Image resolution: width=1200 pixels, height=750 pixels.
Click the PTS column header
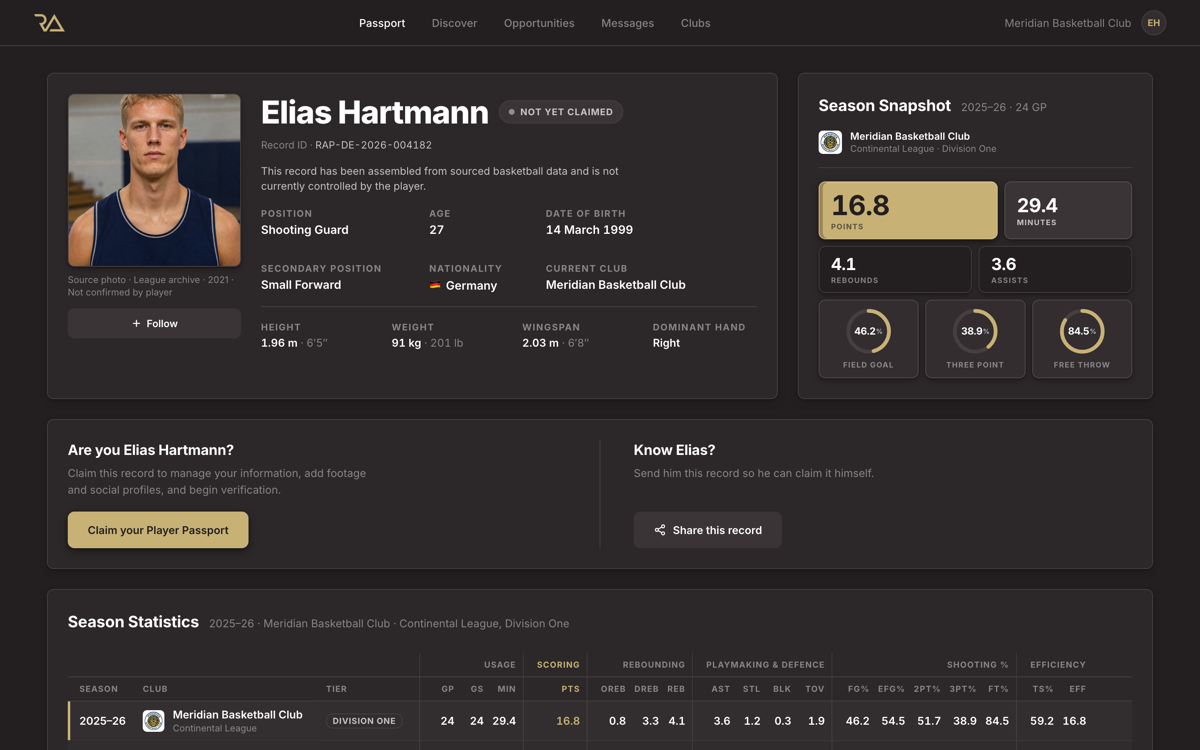click(571, 689)
